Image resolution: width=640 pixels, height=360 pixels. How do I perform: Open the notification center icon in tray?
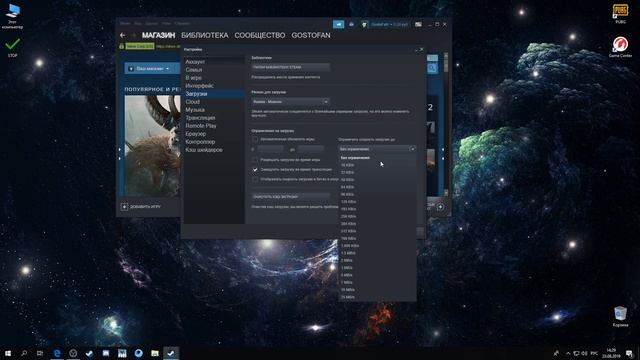click(629, 353)
